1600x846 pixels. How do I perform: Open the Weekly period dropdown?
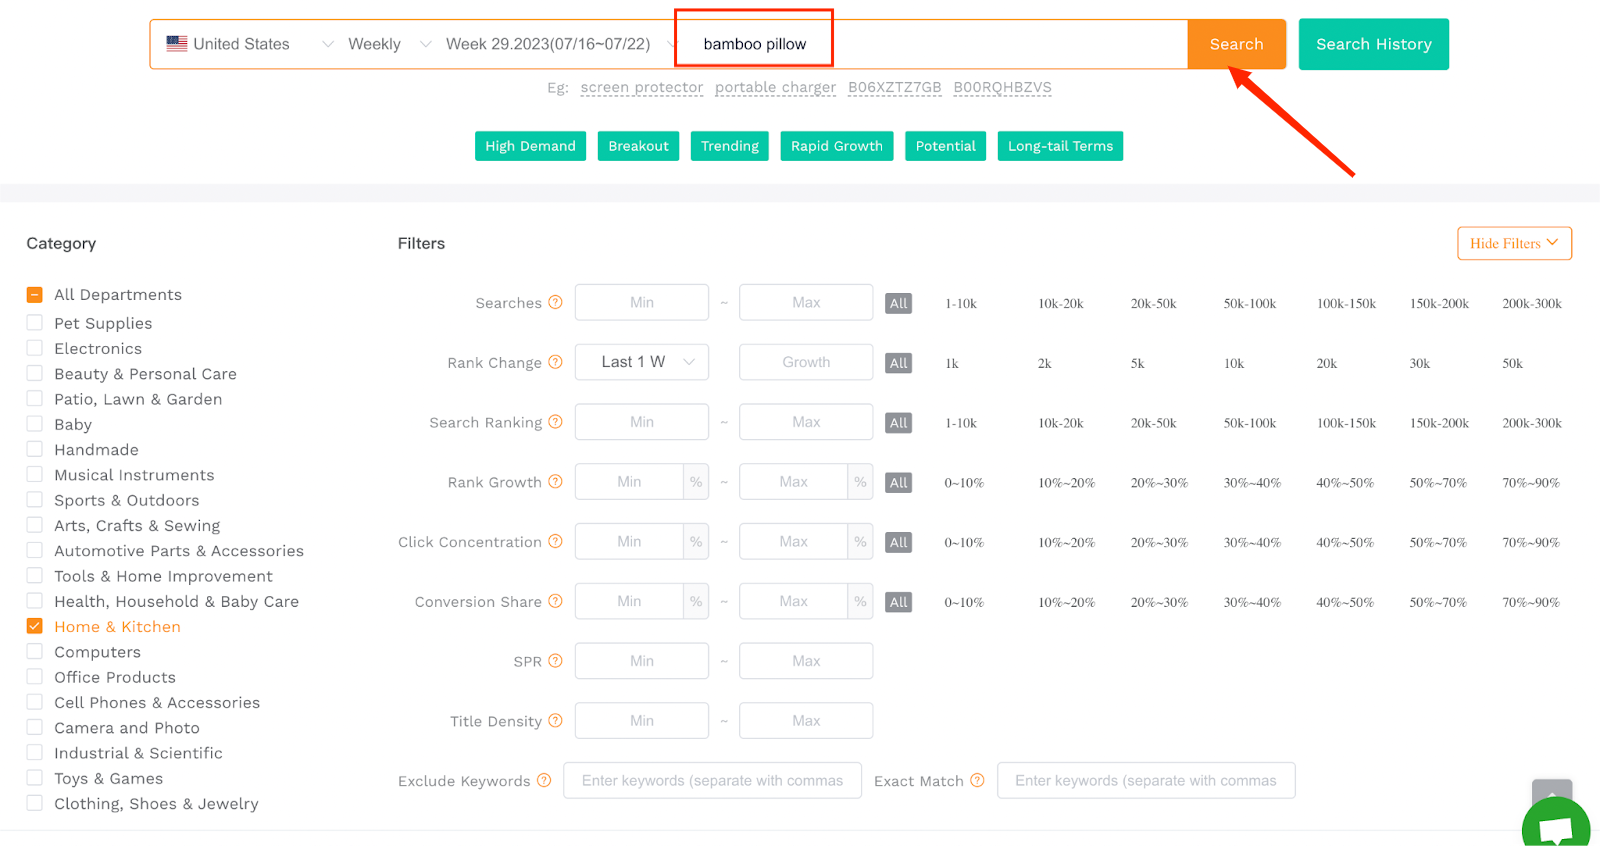coord(388,44)
